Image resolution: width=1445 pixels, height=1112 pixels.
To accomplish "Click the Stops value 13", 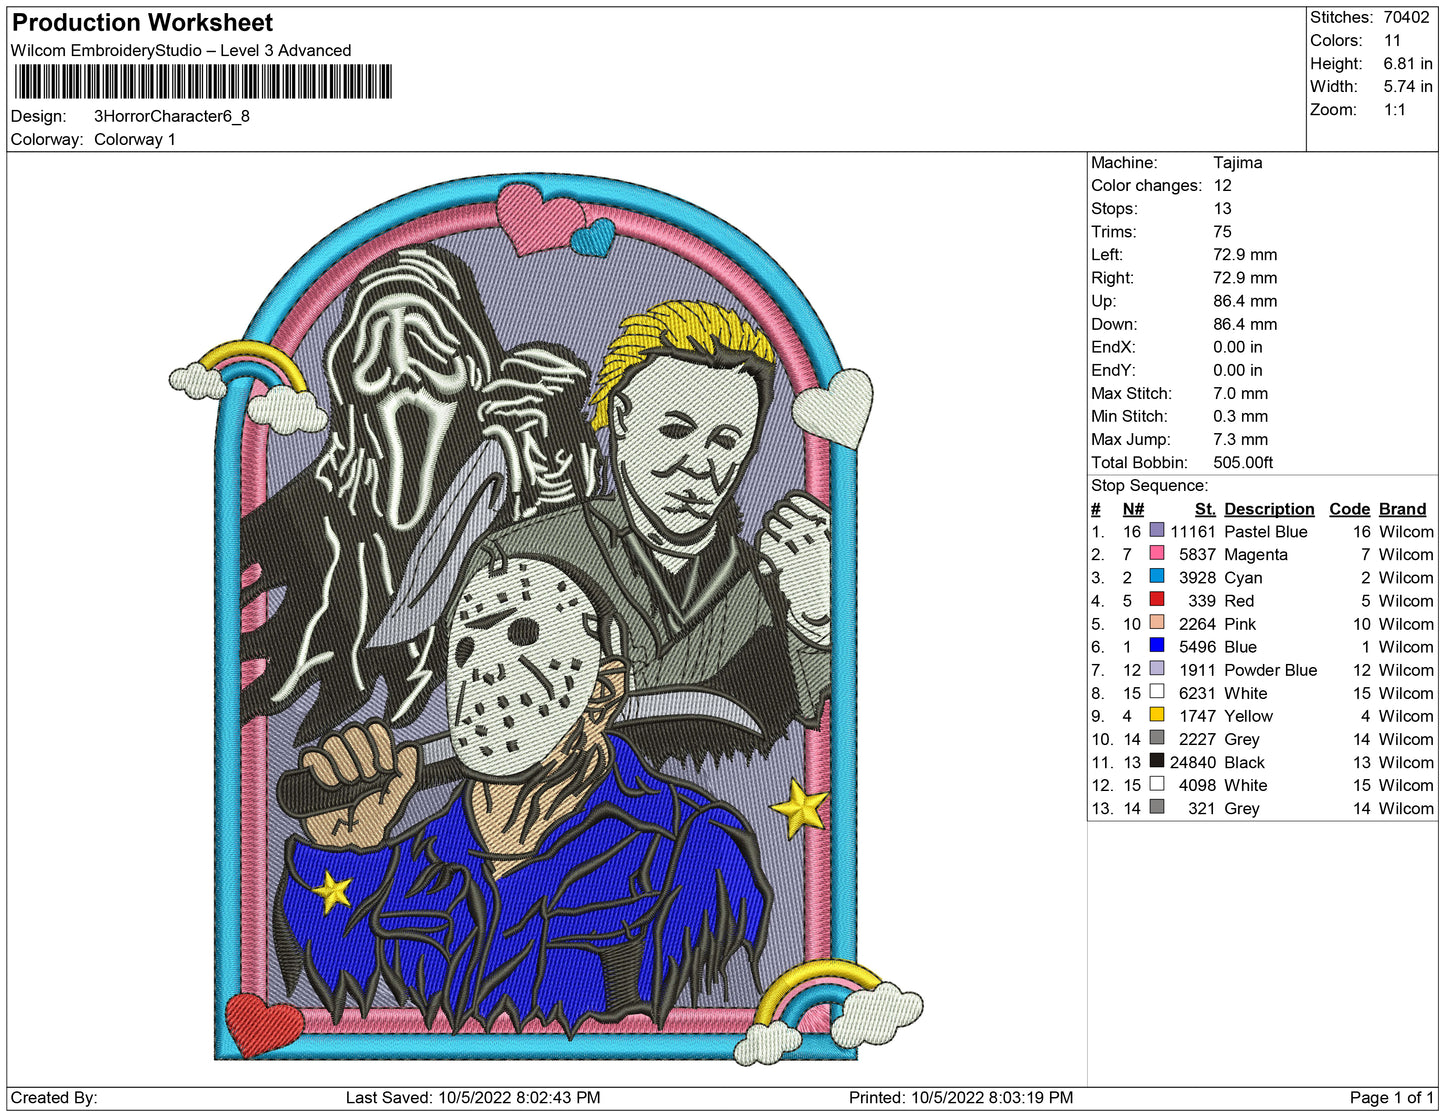I will pyautogui.click(x=1222, y=208).
